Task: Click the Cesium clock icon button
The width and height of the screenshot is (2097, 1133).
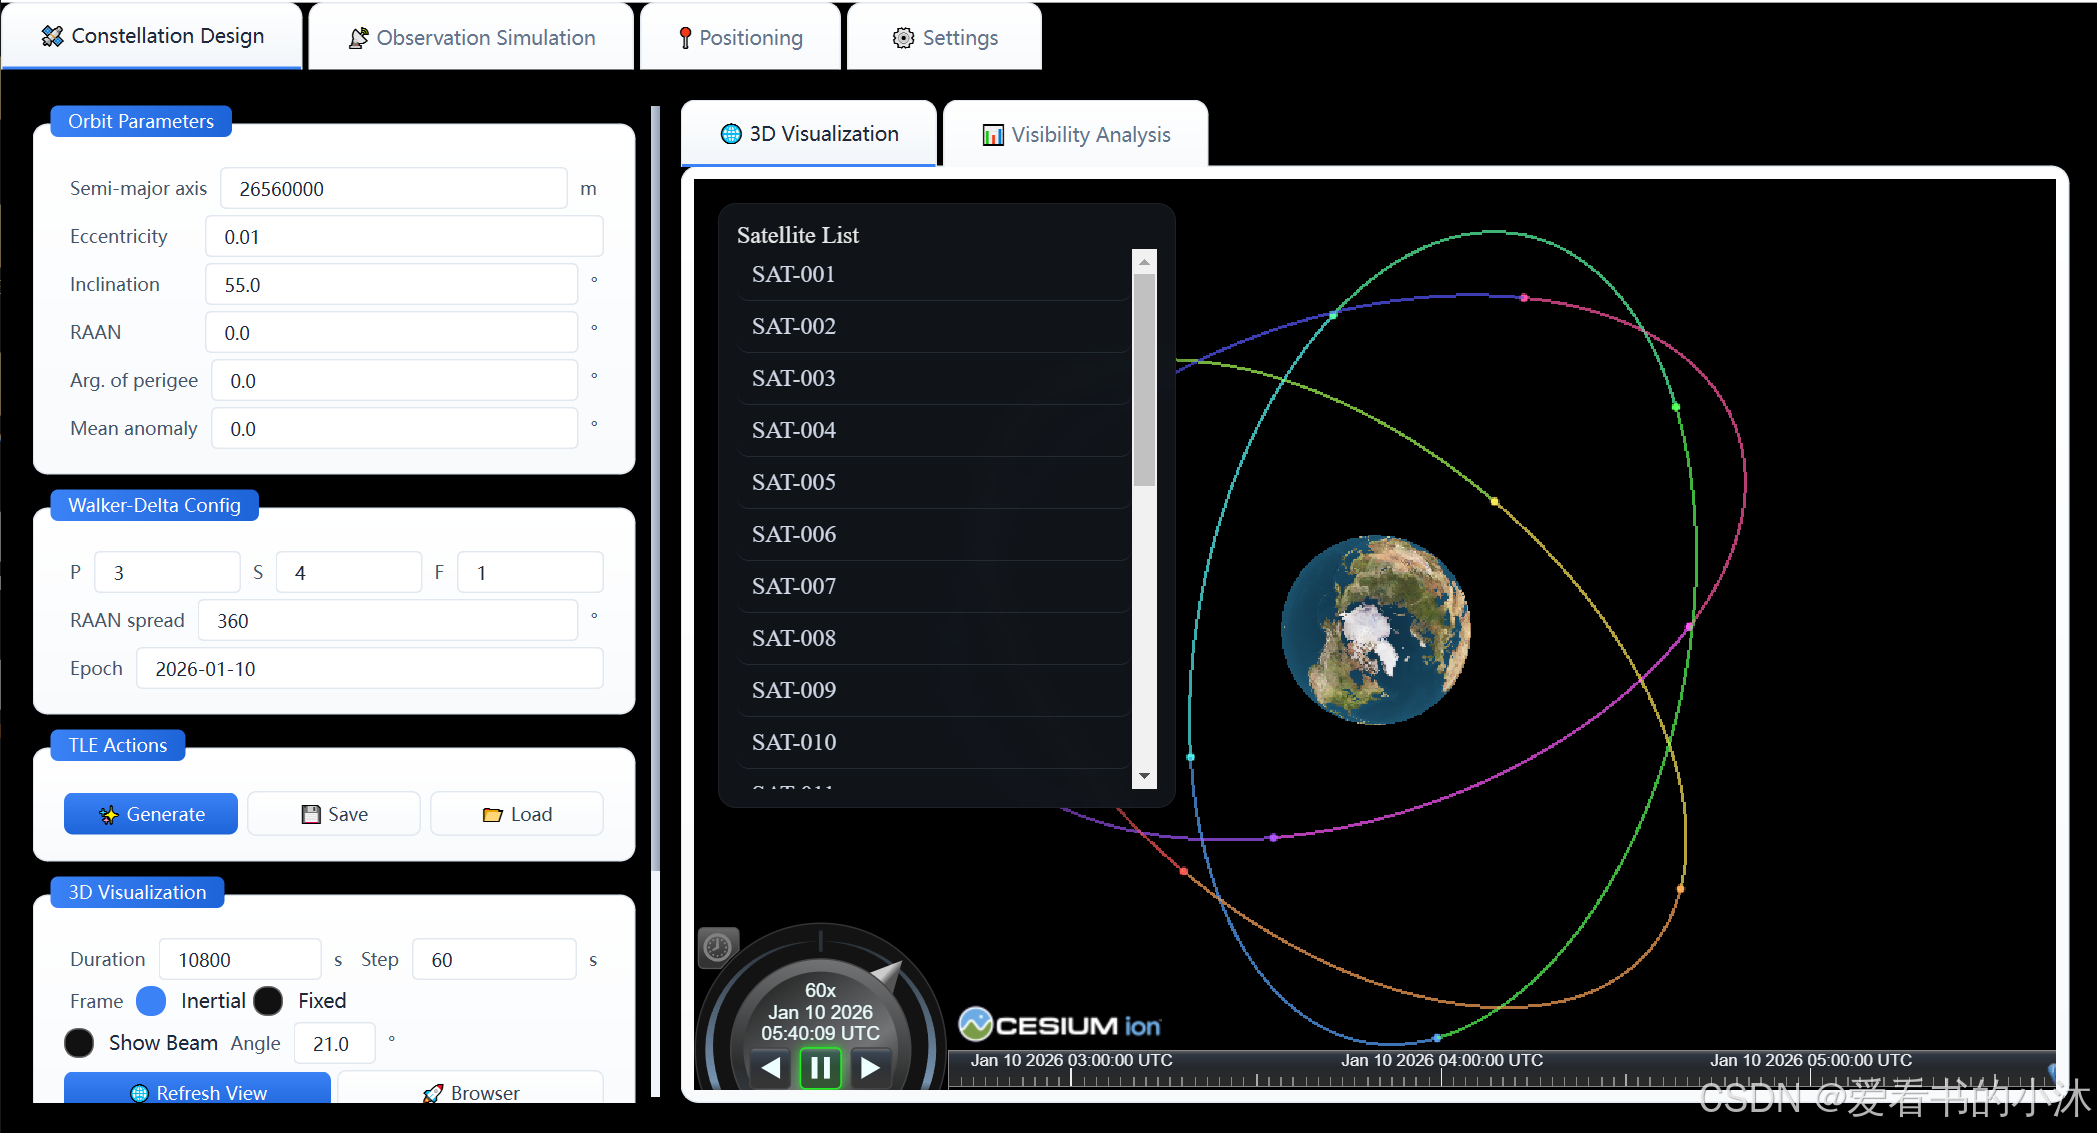Action: pyautogui.click(x=718, y=947)
